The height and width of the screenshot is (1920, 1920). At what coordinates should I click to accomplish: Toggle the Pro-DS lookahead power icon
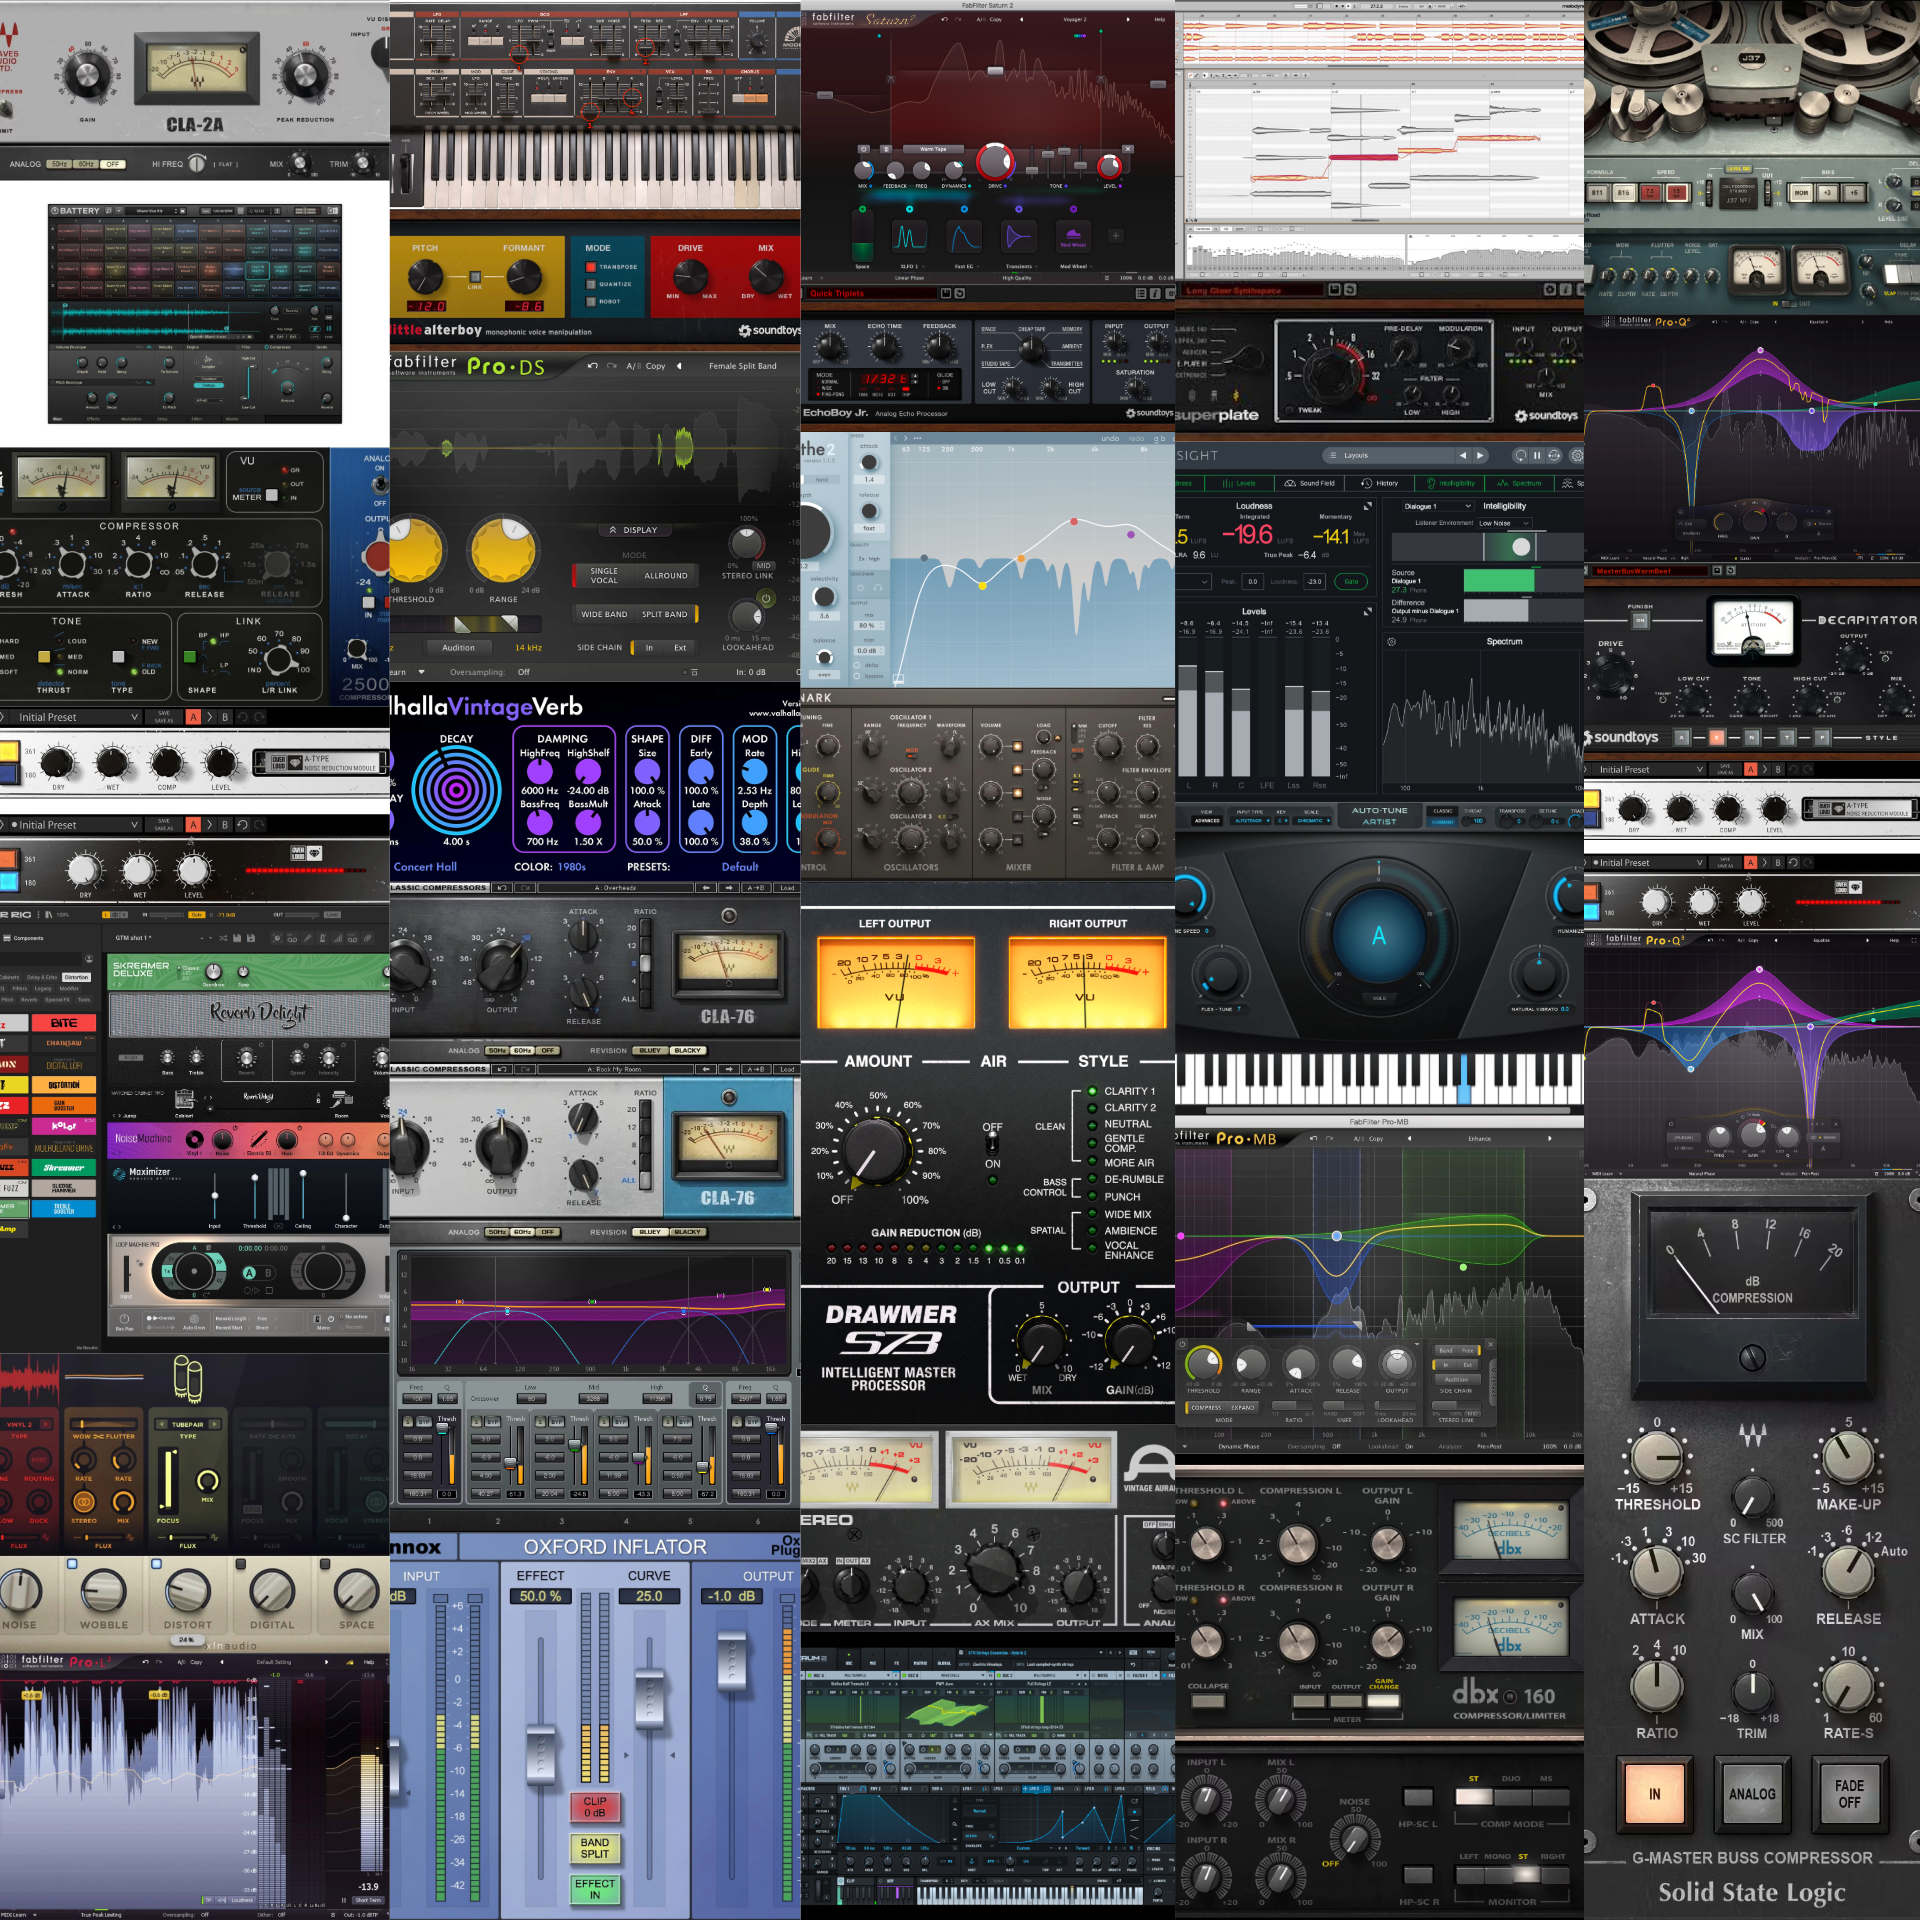coord(766,599)
